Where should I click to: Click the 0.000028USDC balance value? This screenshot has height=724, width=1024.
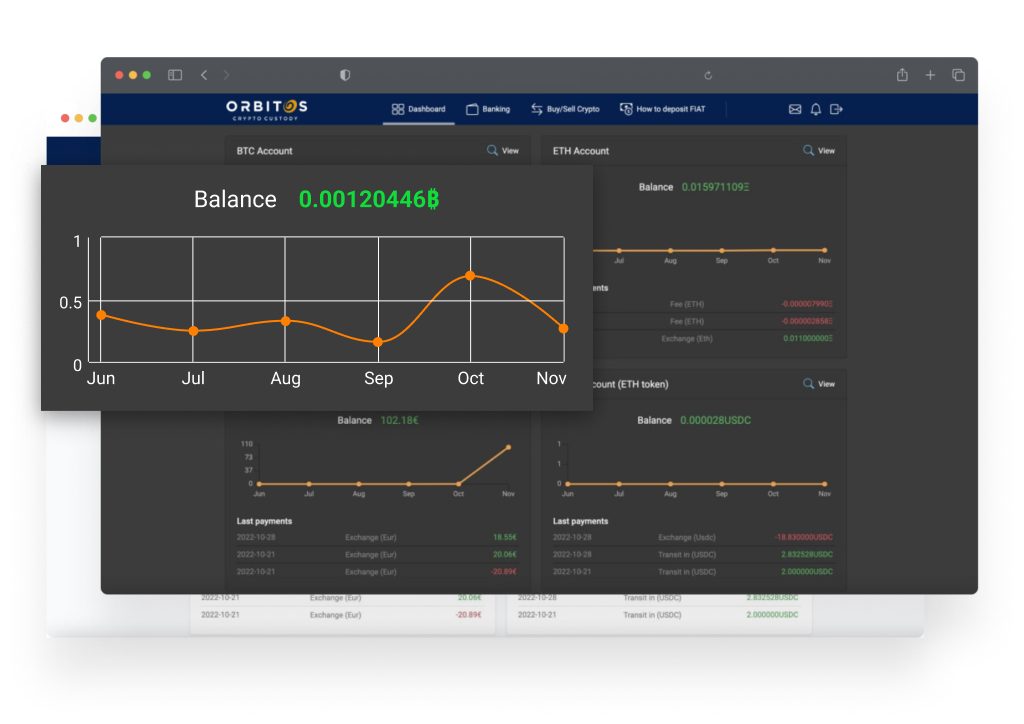715,420
